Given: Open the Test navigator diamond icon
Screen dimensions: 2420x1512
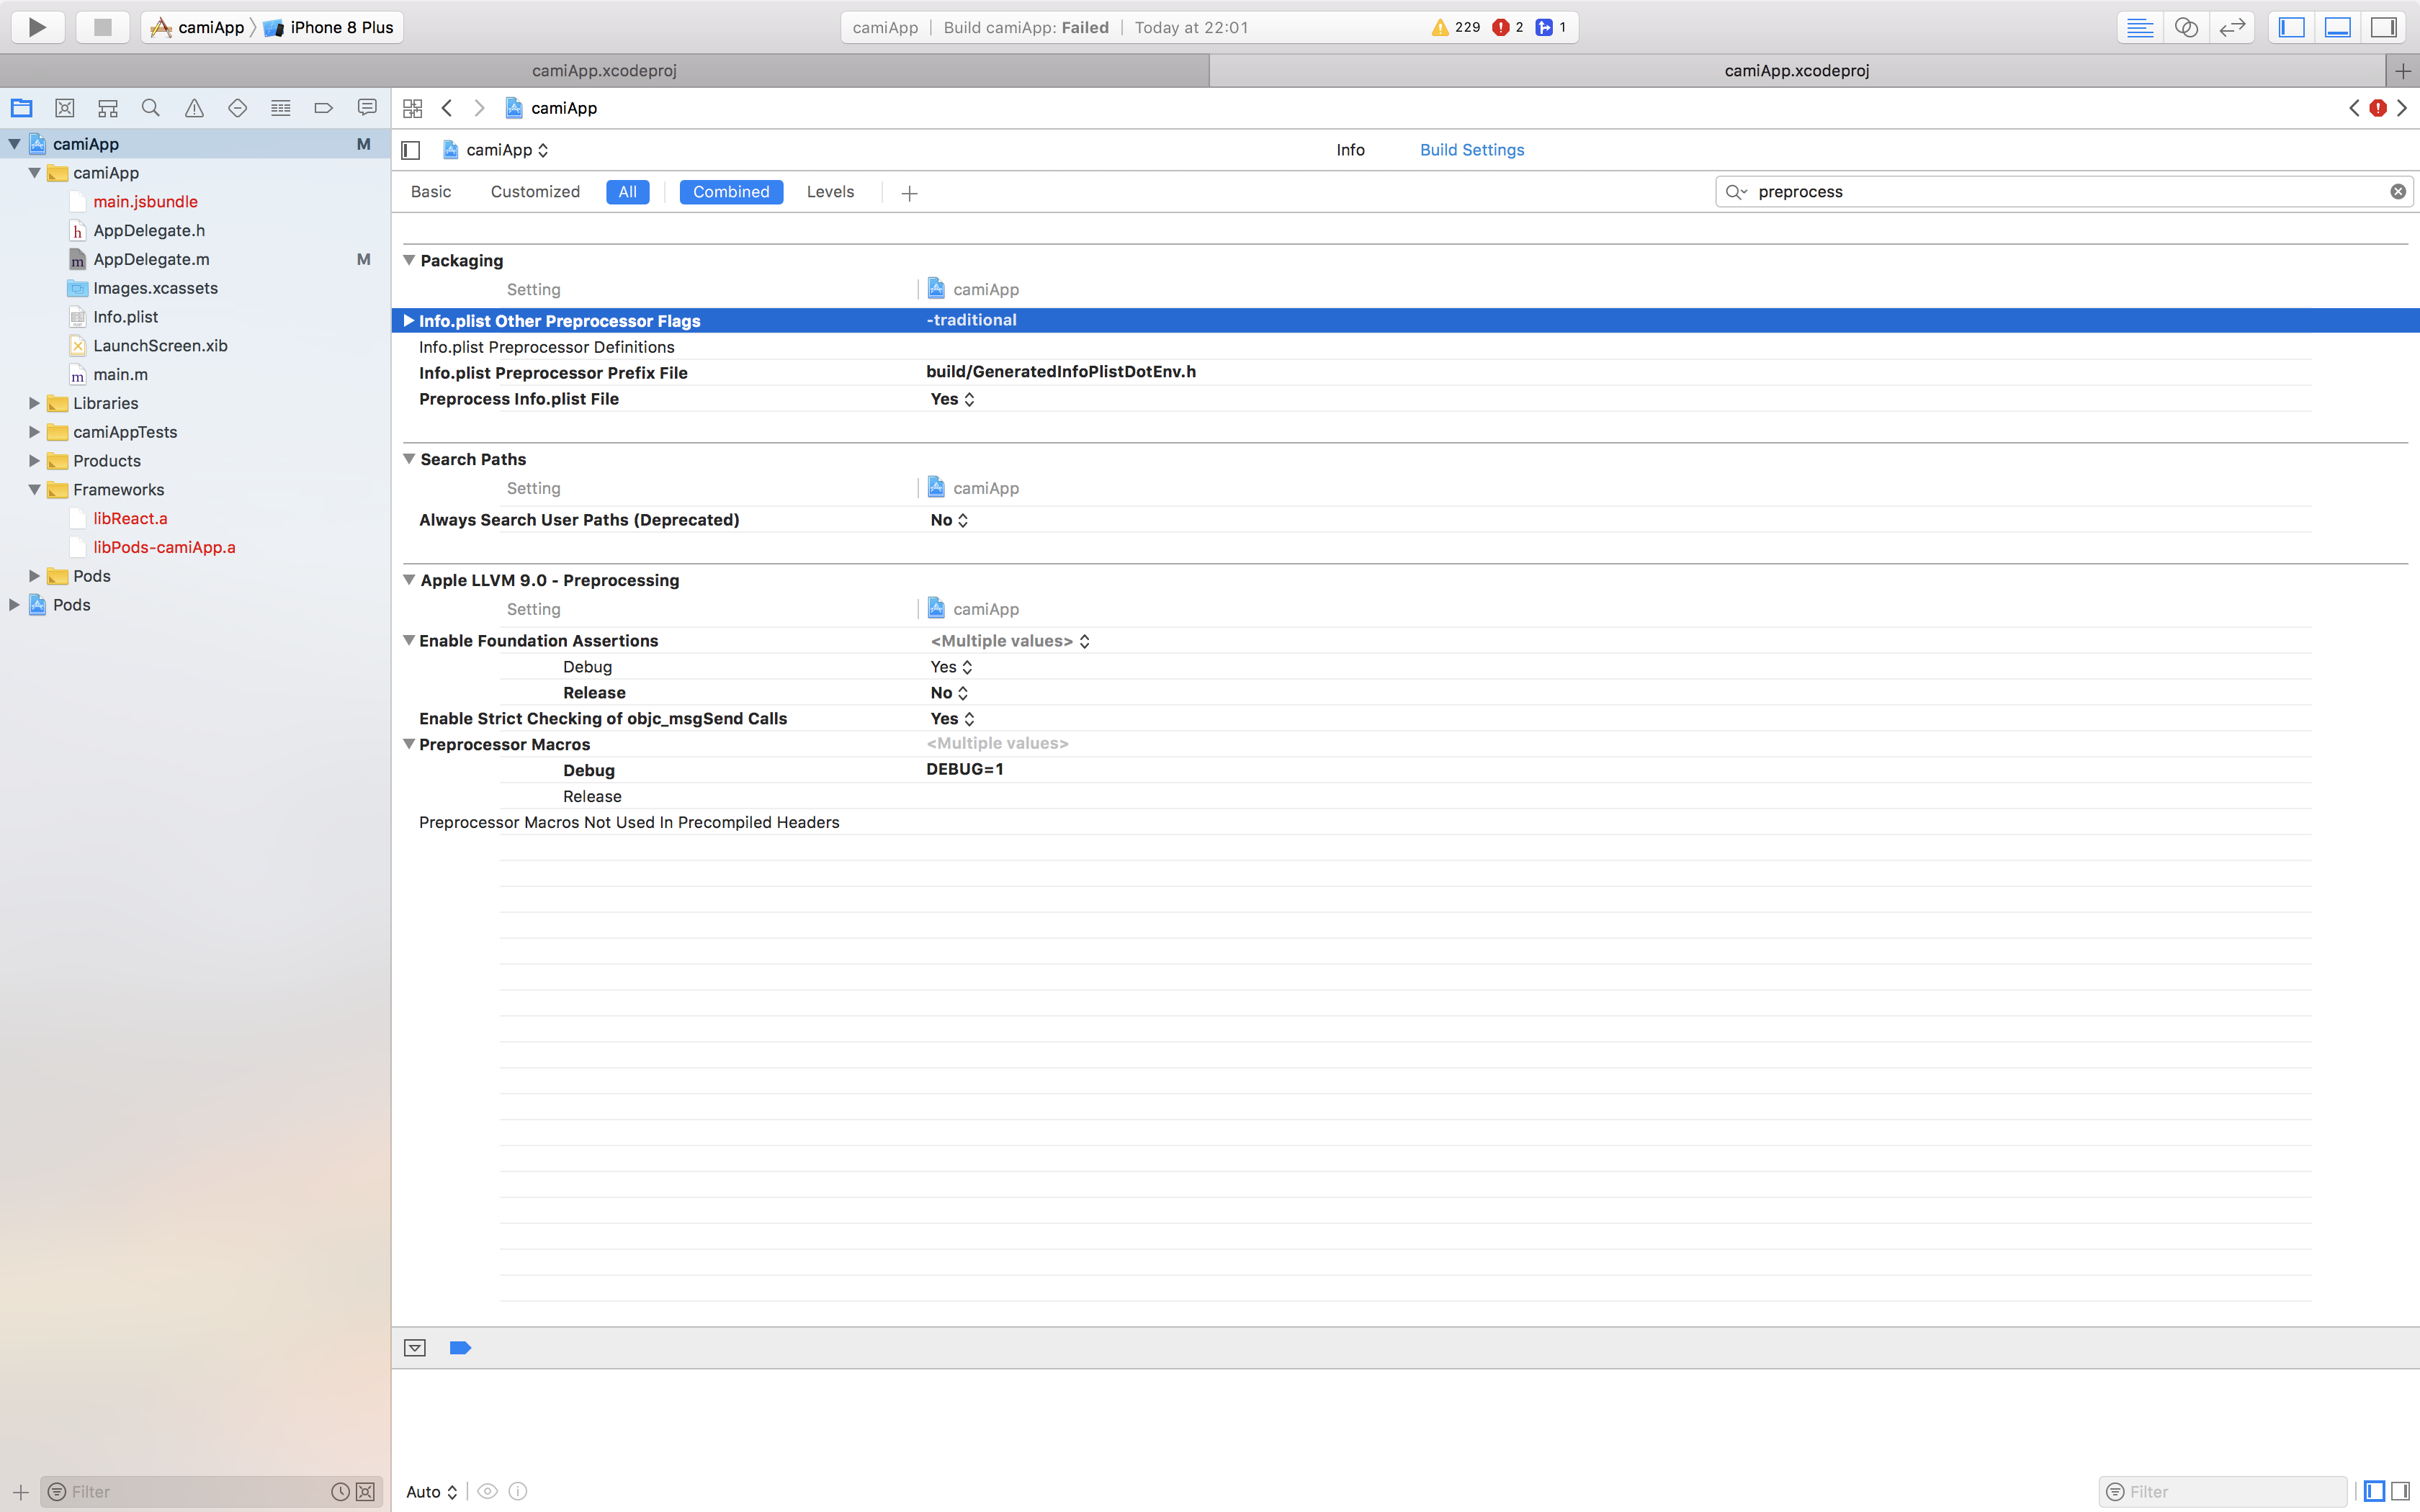Looking at the screenshot, I should [x=237, y=108].
